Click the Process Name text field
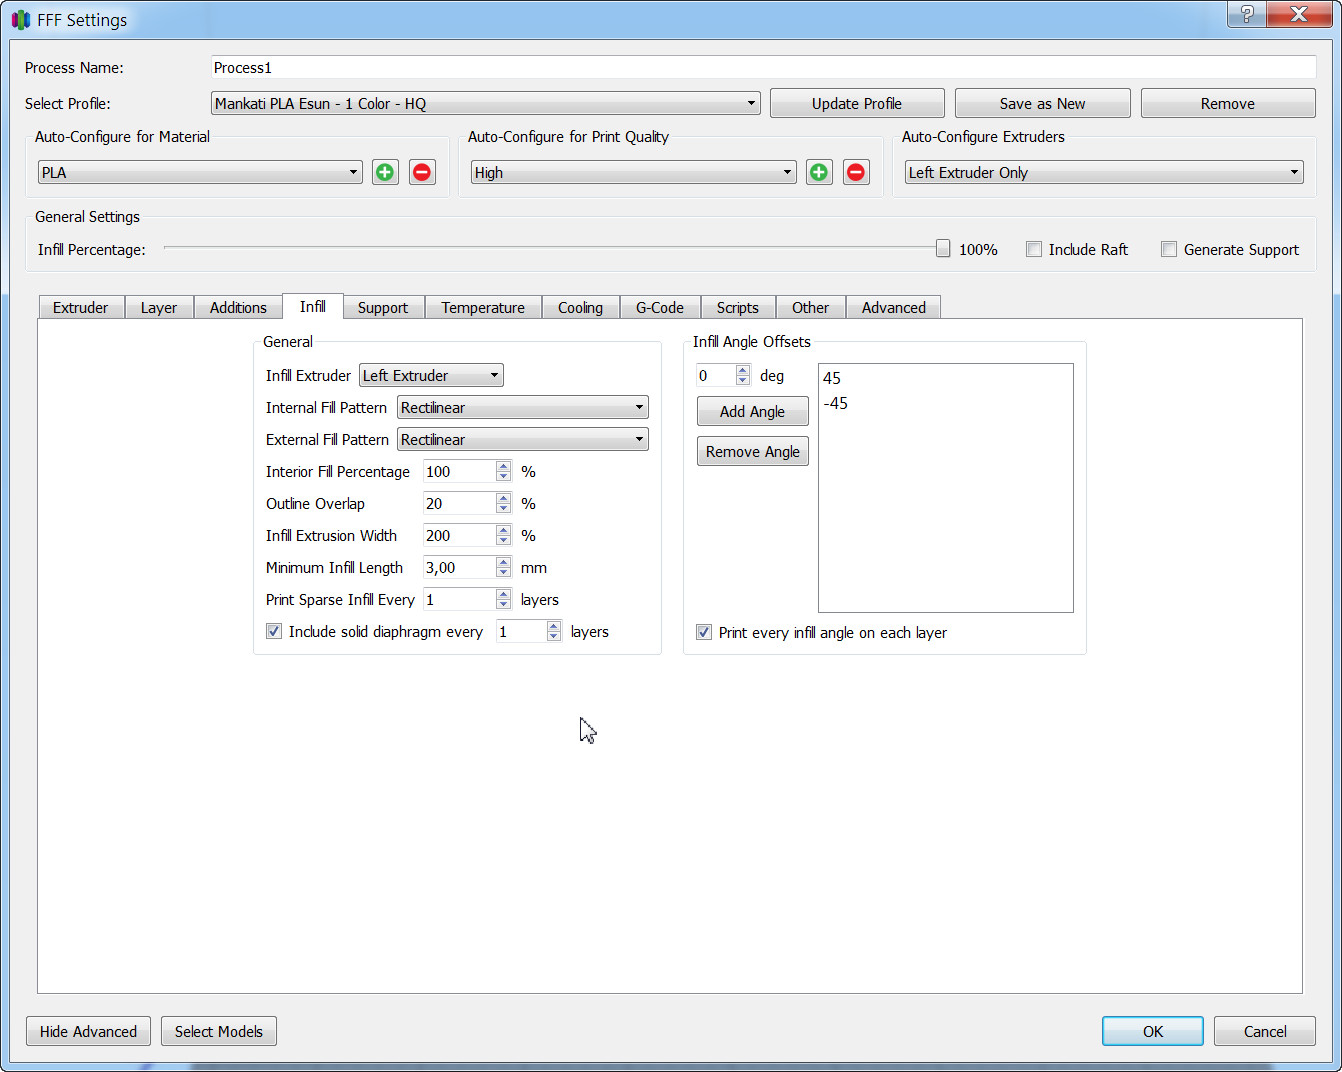This screenshot has height=1072, width=1342. [x=764, y=67]
